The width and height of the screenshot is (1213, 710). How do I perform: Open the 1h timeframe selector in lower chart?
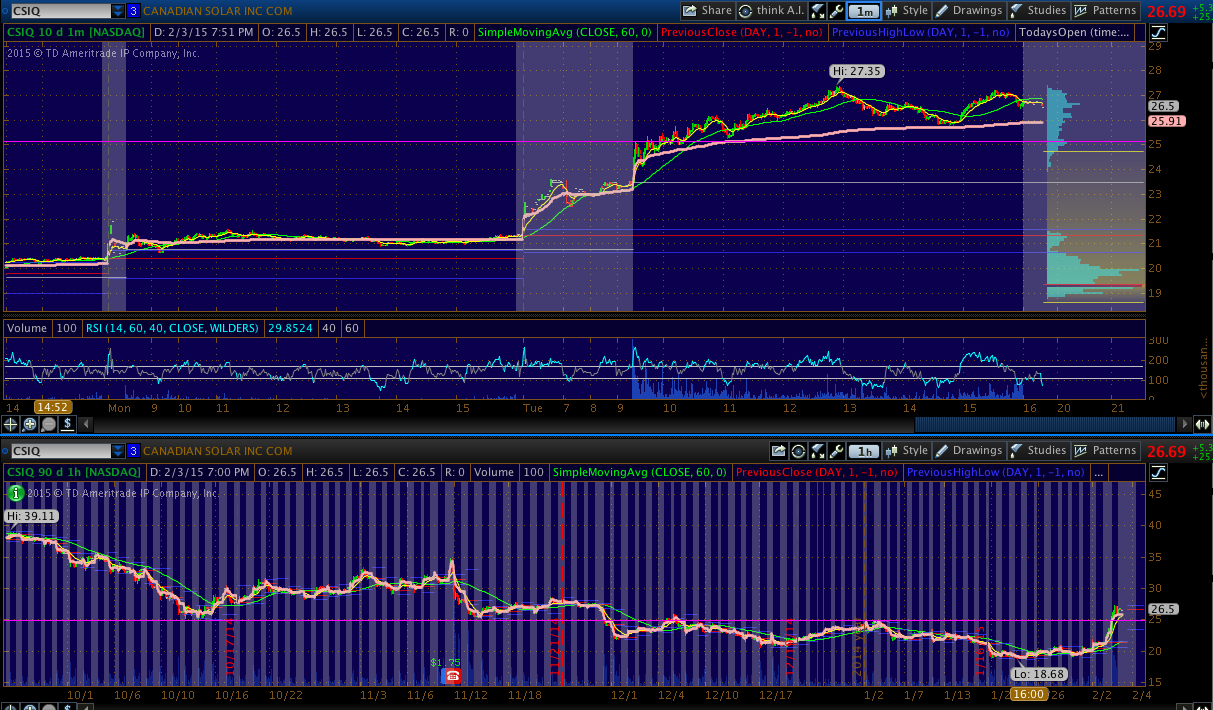(x=864, y=451)
